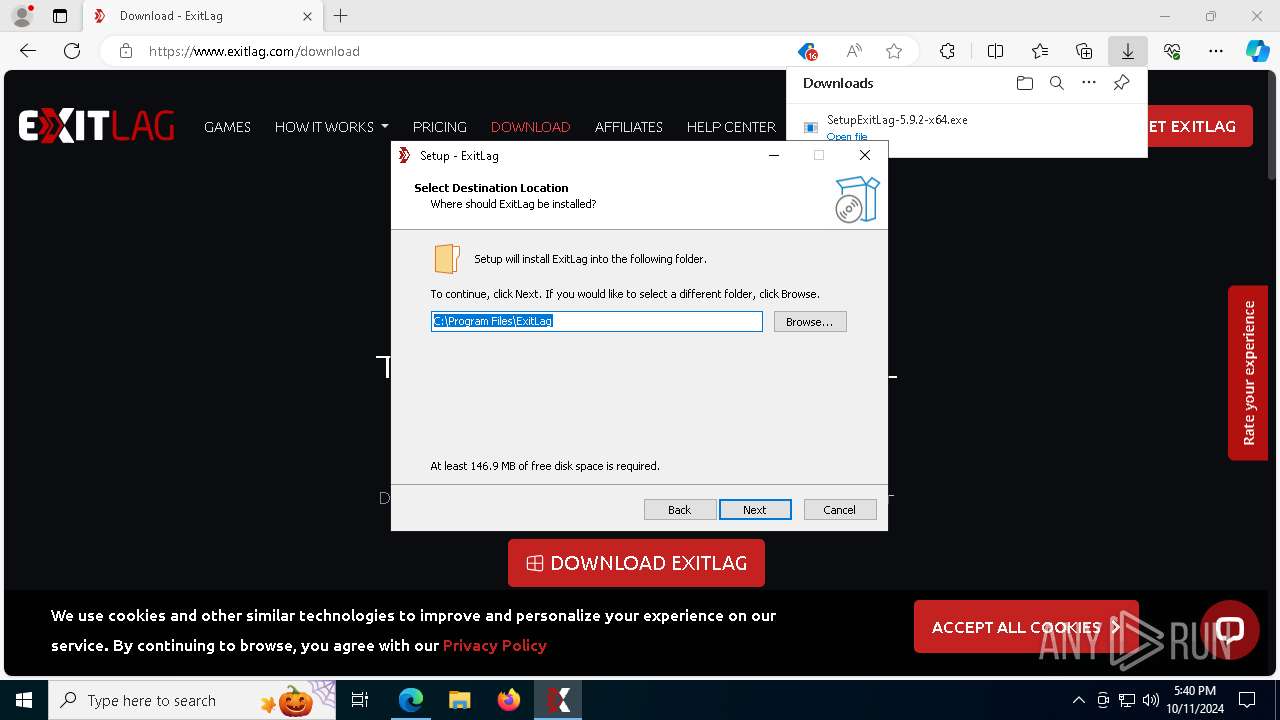Viewport: 1280px width, 720px height.
Task: Open notification center icon
Action: point(1247,700)
